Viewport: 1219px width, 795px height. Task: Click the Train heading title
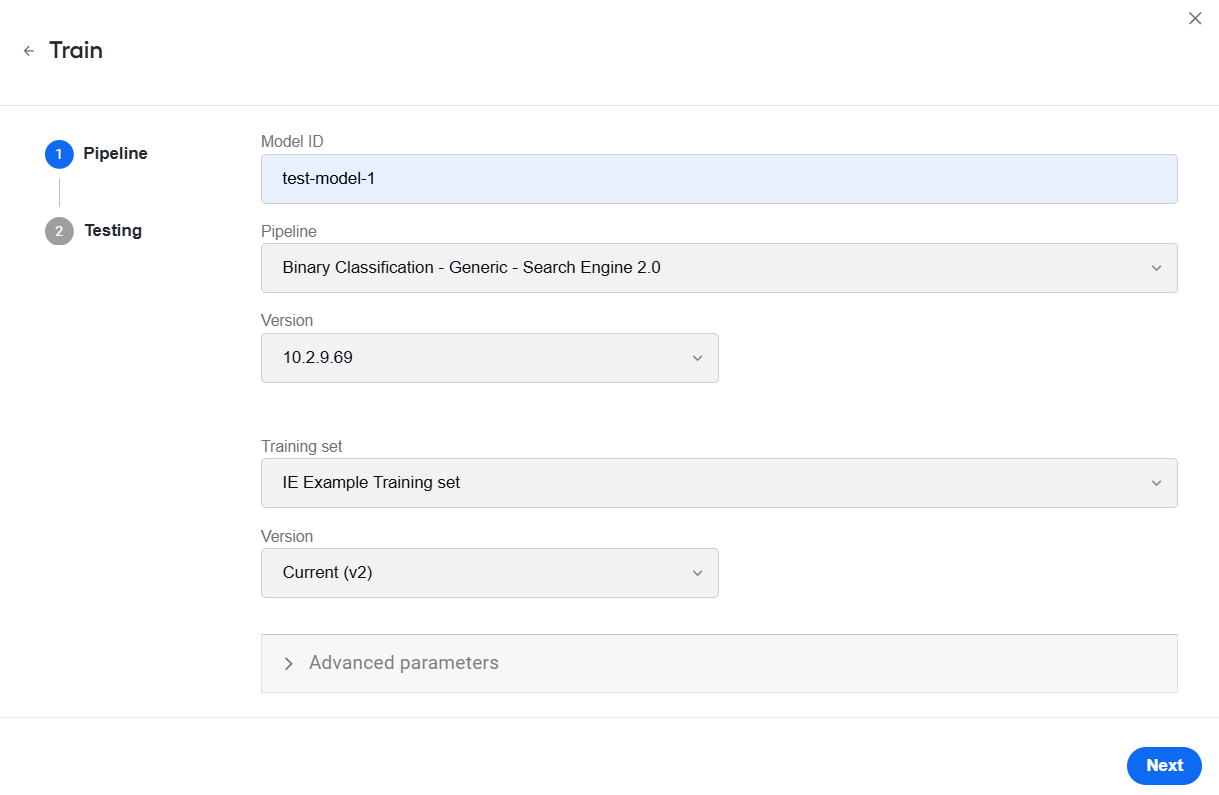(x=76, y=50)
